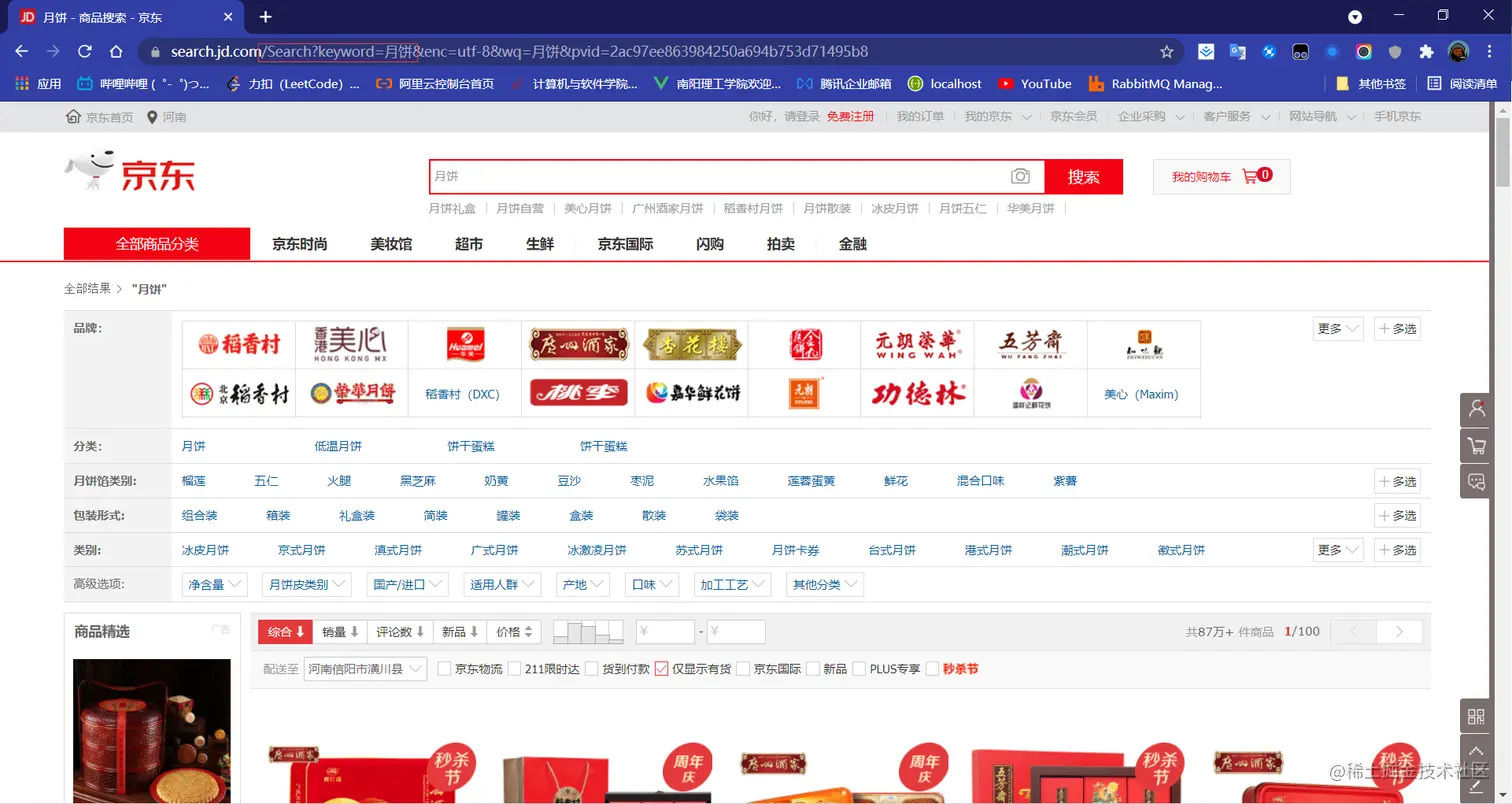Expand the 月饼皮类别 dropdown

tap(306, 585)
